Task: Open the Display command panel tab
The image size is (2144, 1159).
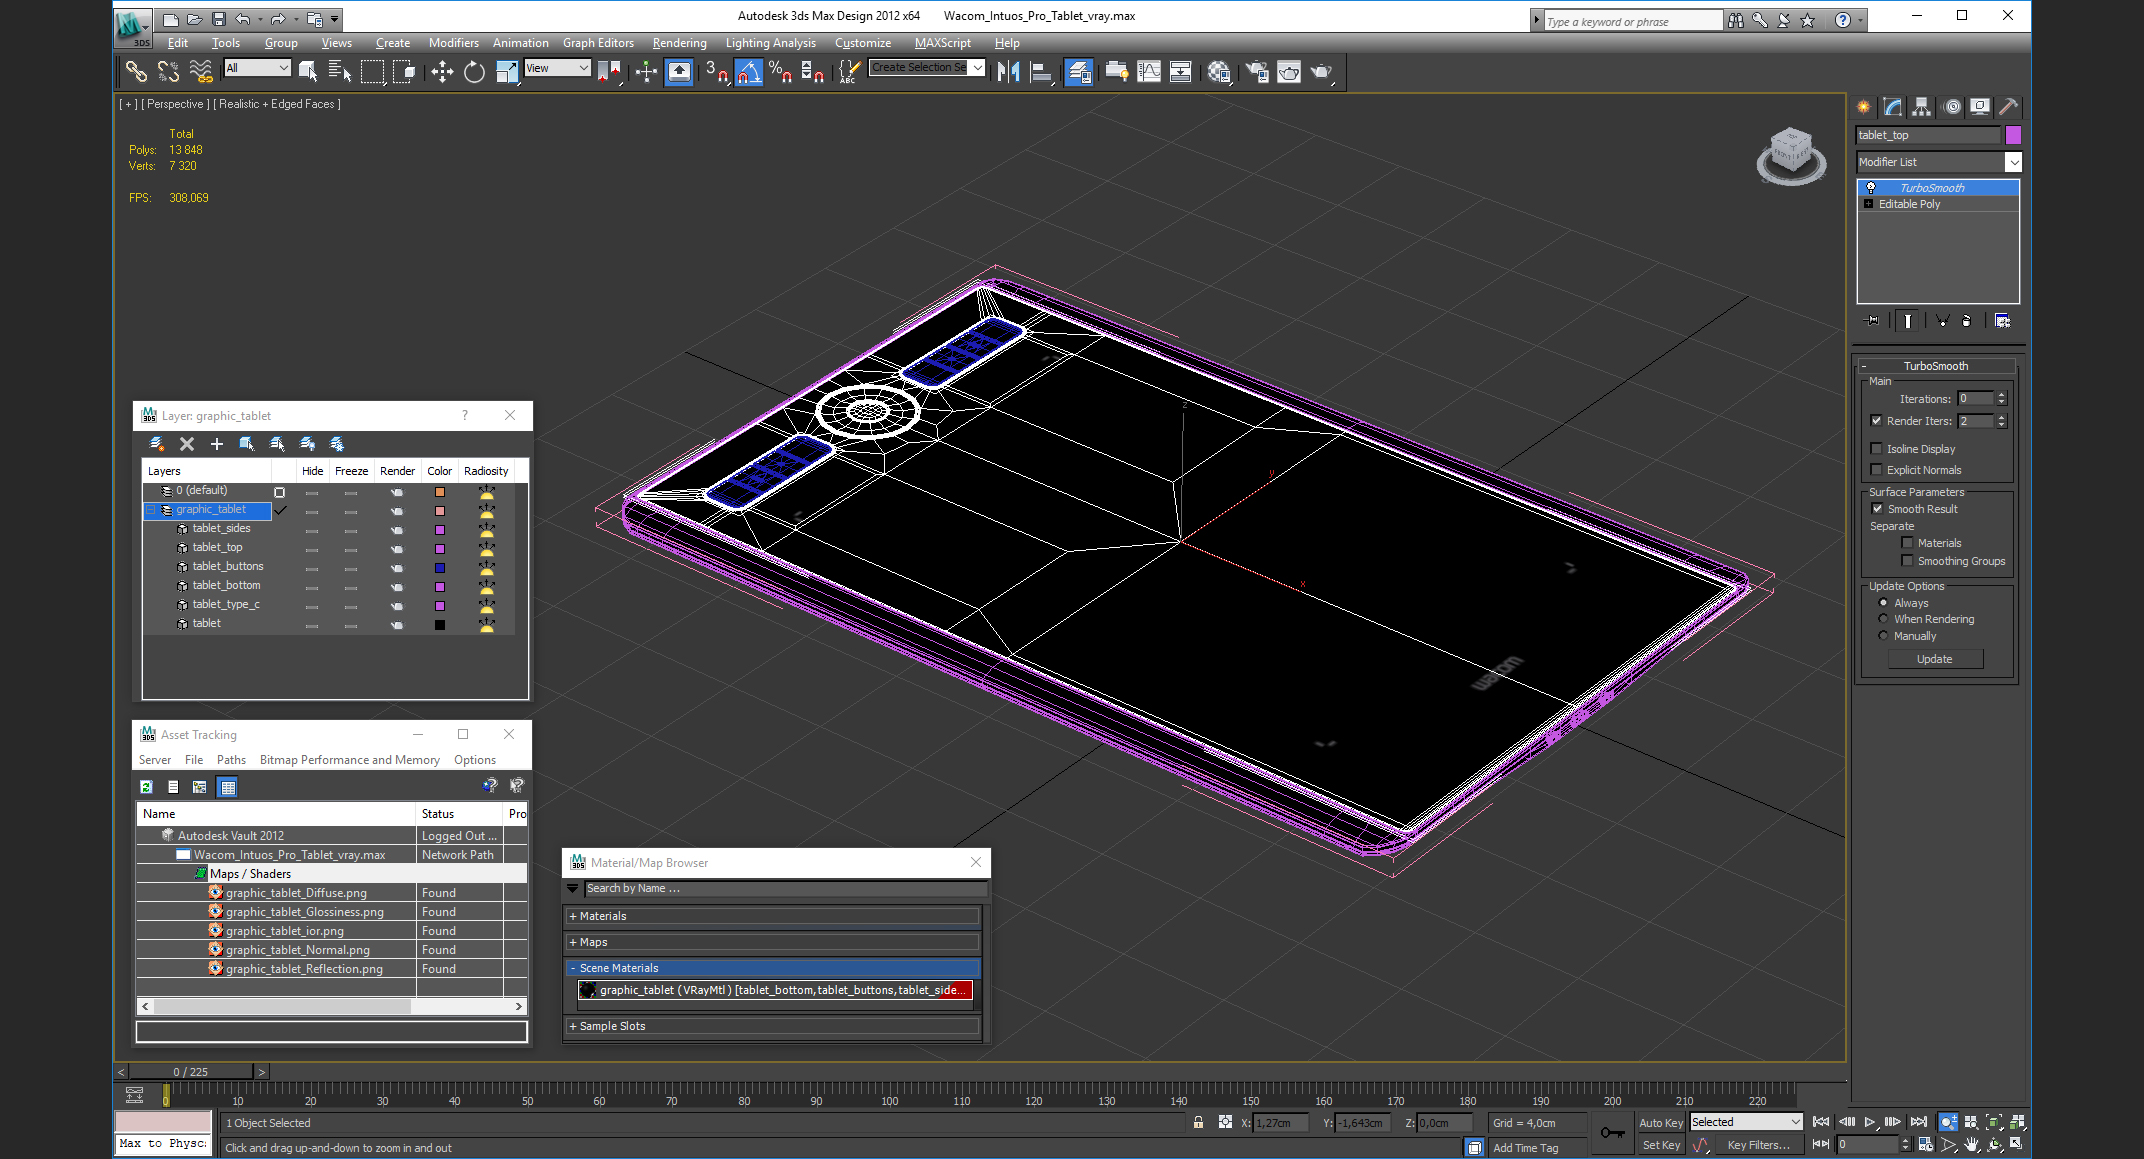Action: [1980, 107]
